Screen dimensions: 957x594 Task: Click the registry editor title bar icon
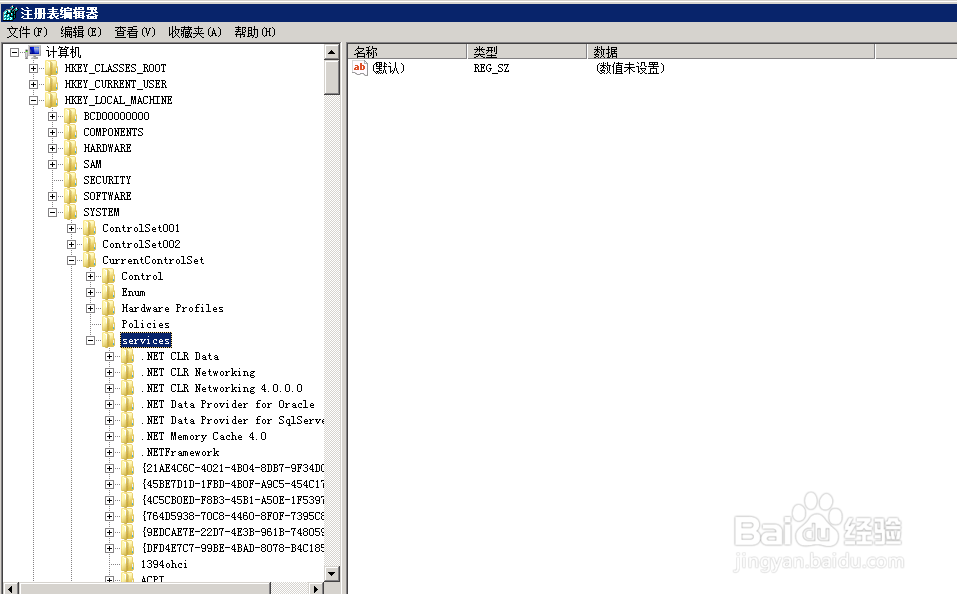(10, 12)
